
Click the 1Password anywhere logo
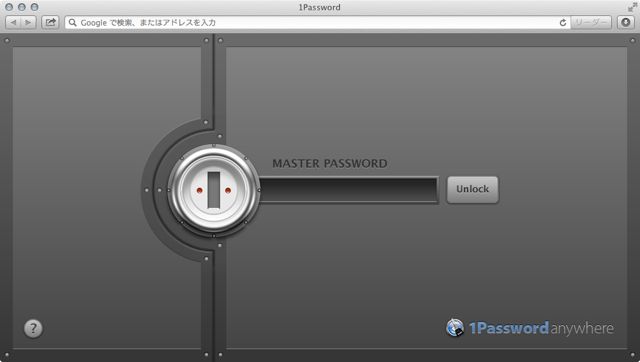tap(530, 328)
